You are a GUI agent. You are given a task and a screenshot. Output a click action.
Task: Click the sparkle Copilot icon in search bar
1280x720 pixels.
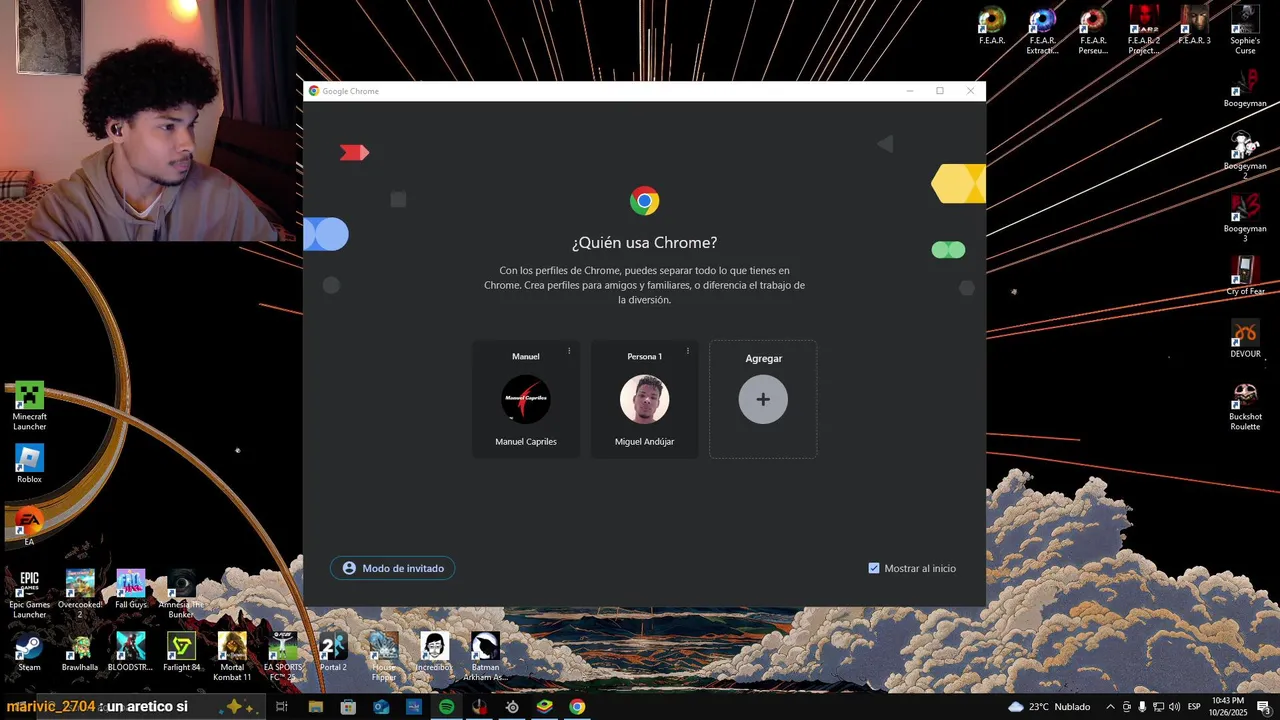pyautogui.click(x=239, y=707)
